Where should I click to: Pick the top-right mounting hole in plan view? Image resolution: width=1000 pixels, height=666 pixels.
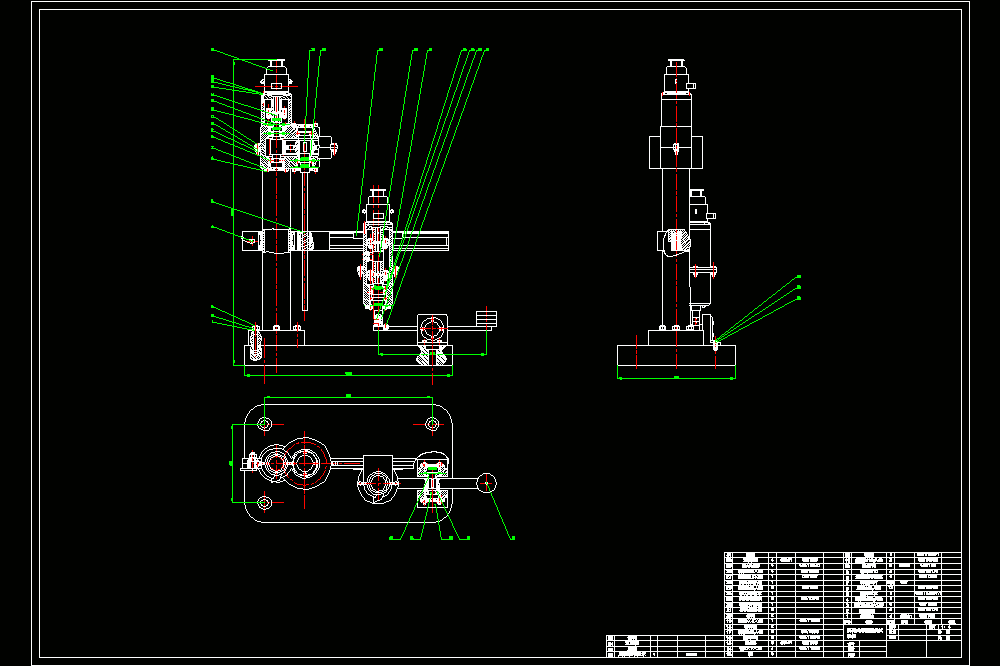point(432,424)
